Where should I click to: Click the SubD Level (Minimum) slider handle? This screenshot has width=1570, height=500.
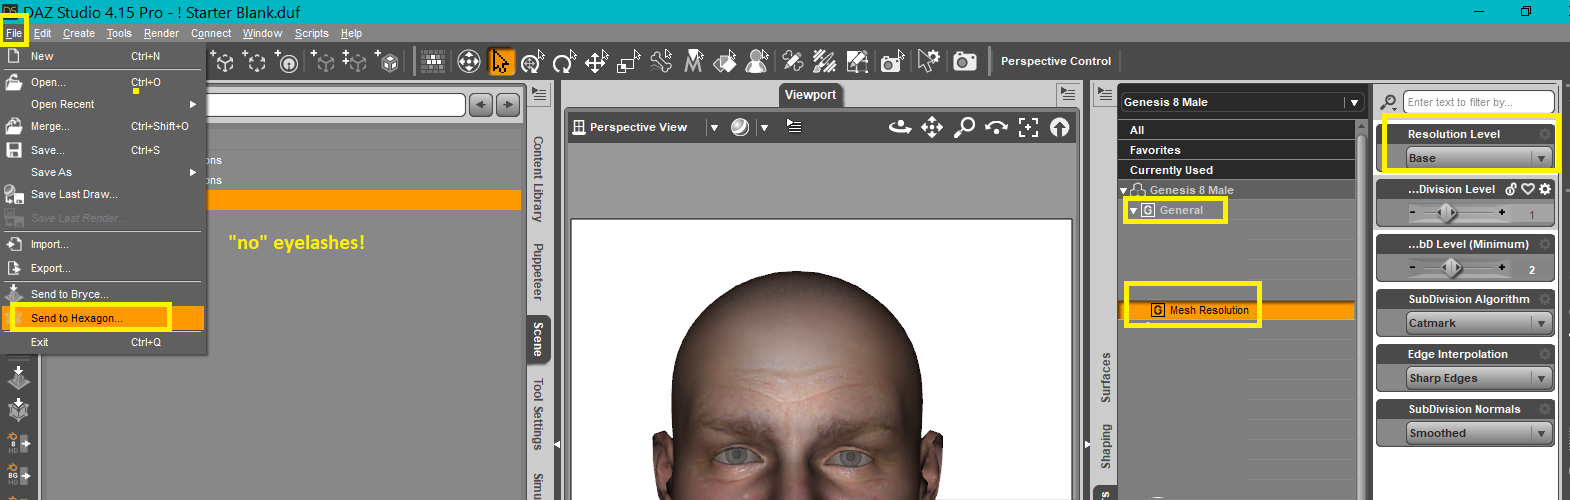click(1452, 267)
